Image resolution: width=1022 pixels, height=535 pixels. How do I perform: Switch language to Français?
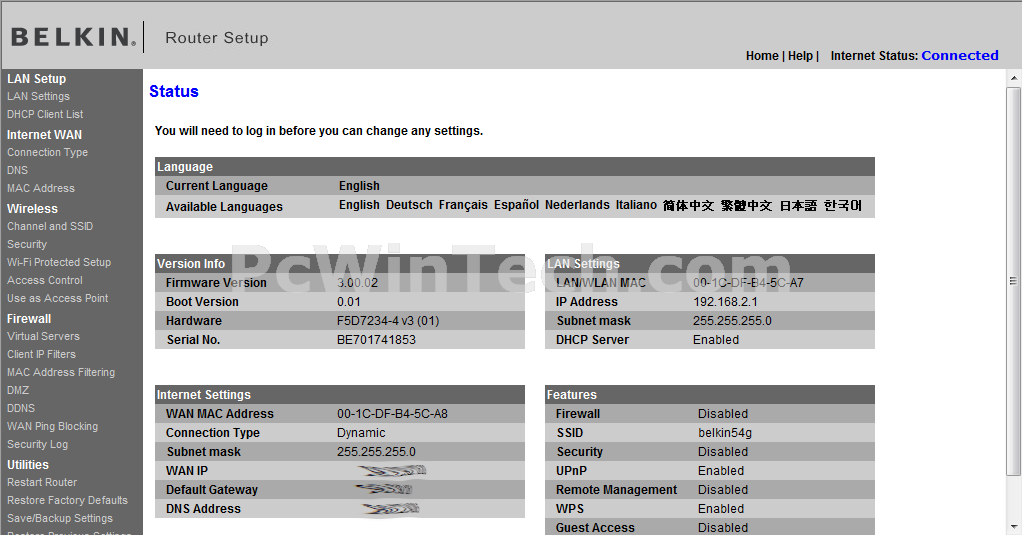point(463,205)
